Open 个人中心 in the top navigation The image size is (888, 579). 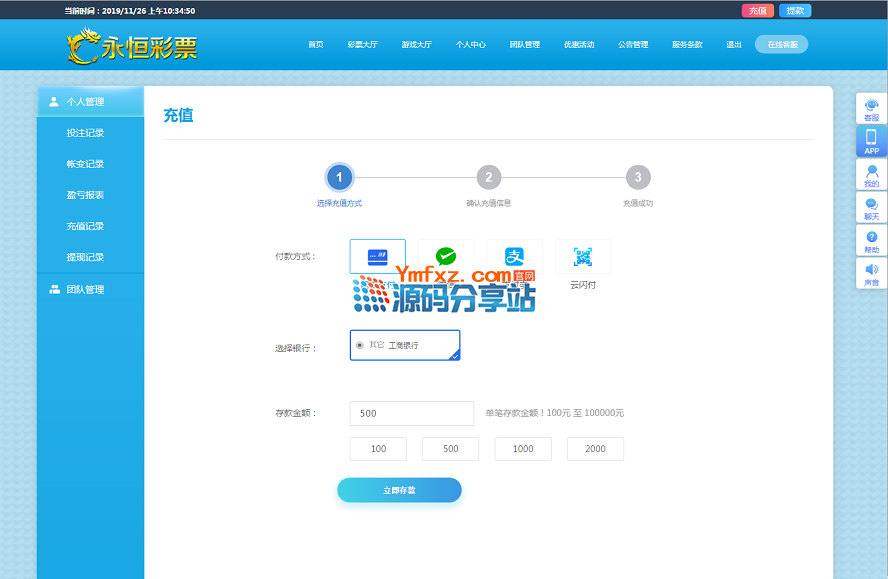point(470,45)
